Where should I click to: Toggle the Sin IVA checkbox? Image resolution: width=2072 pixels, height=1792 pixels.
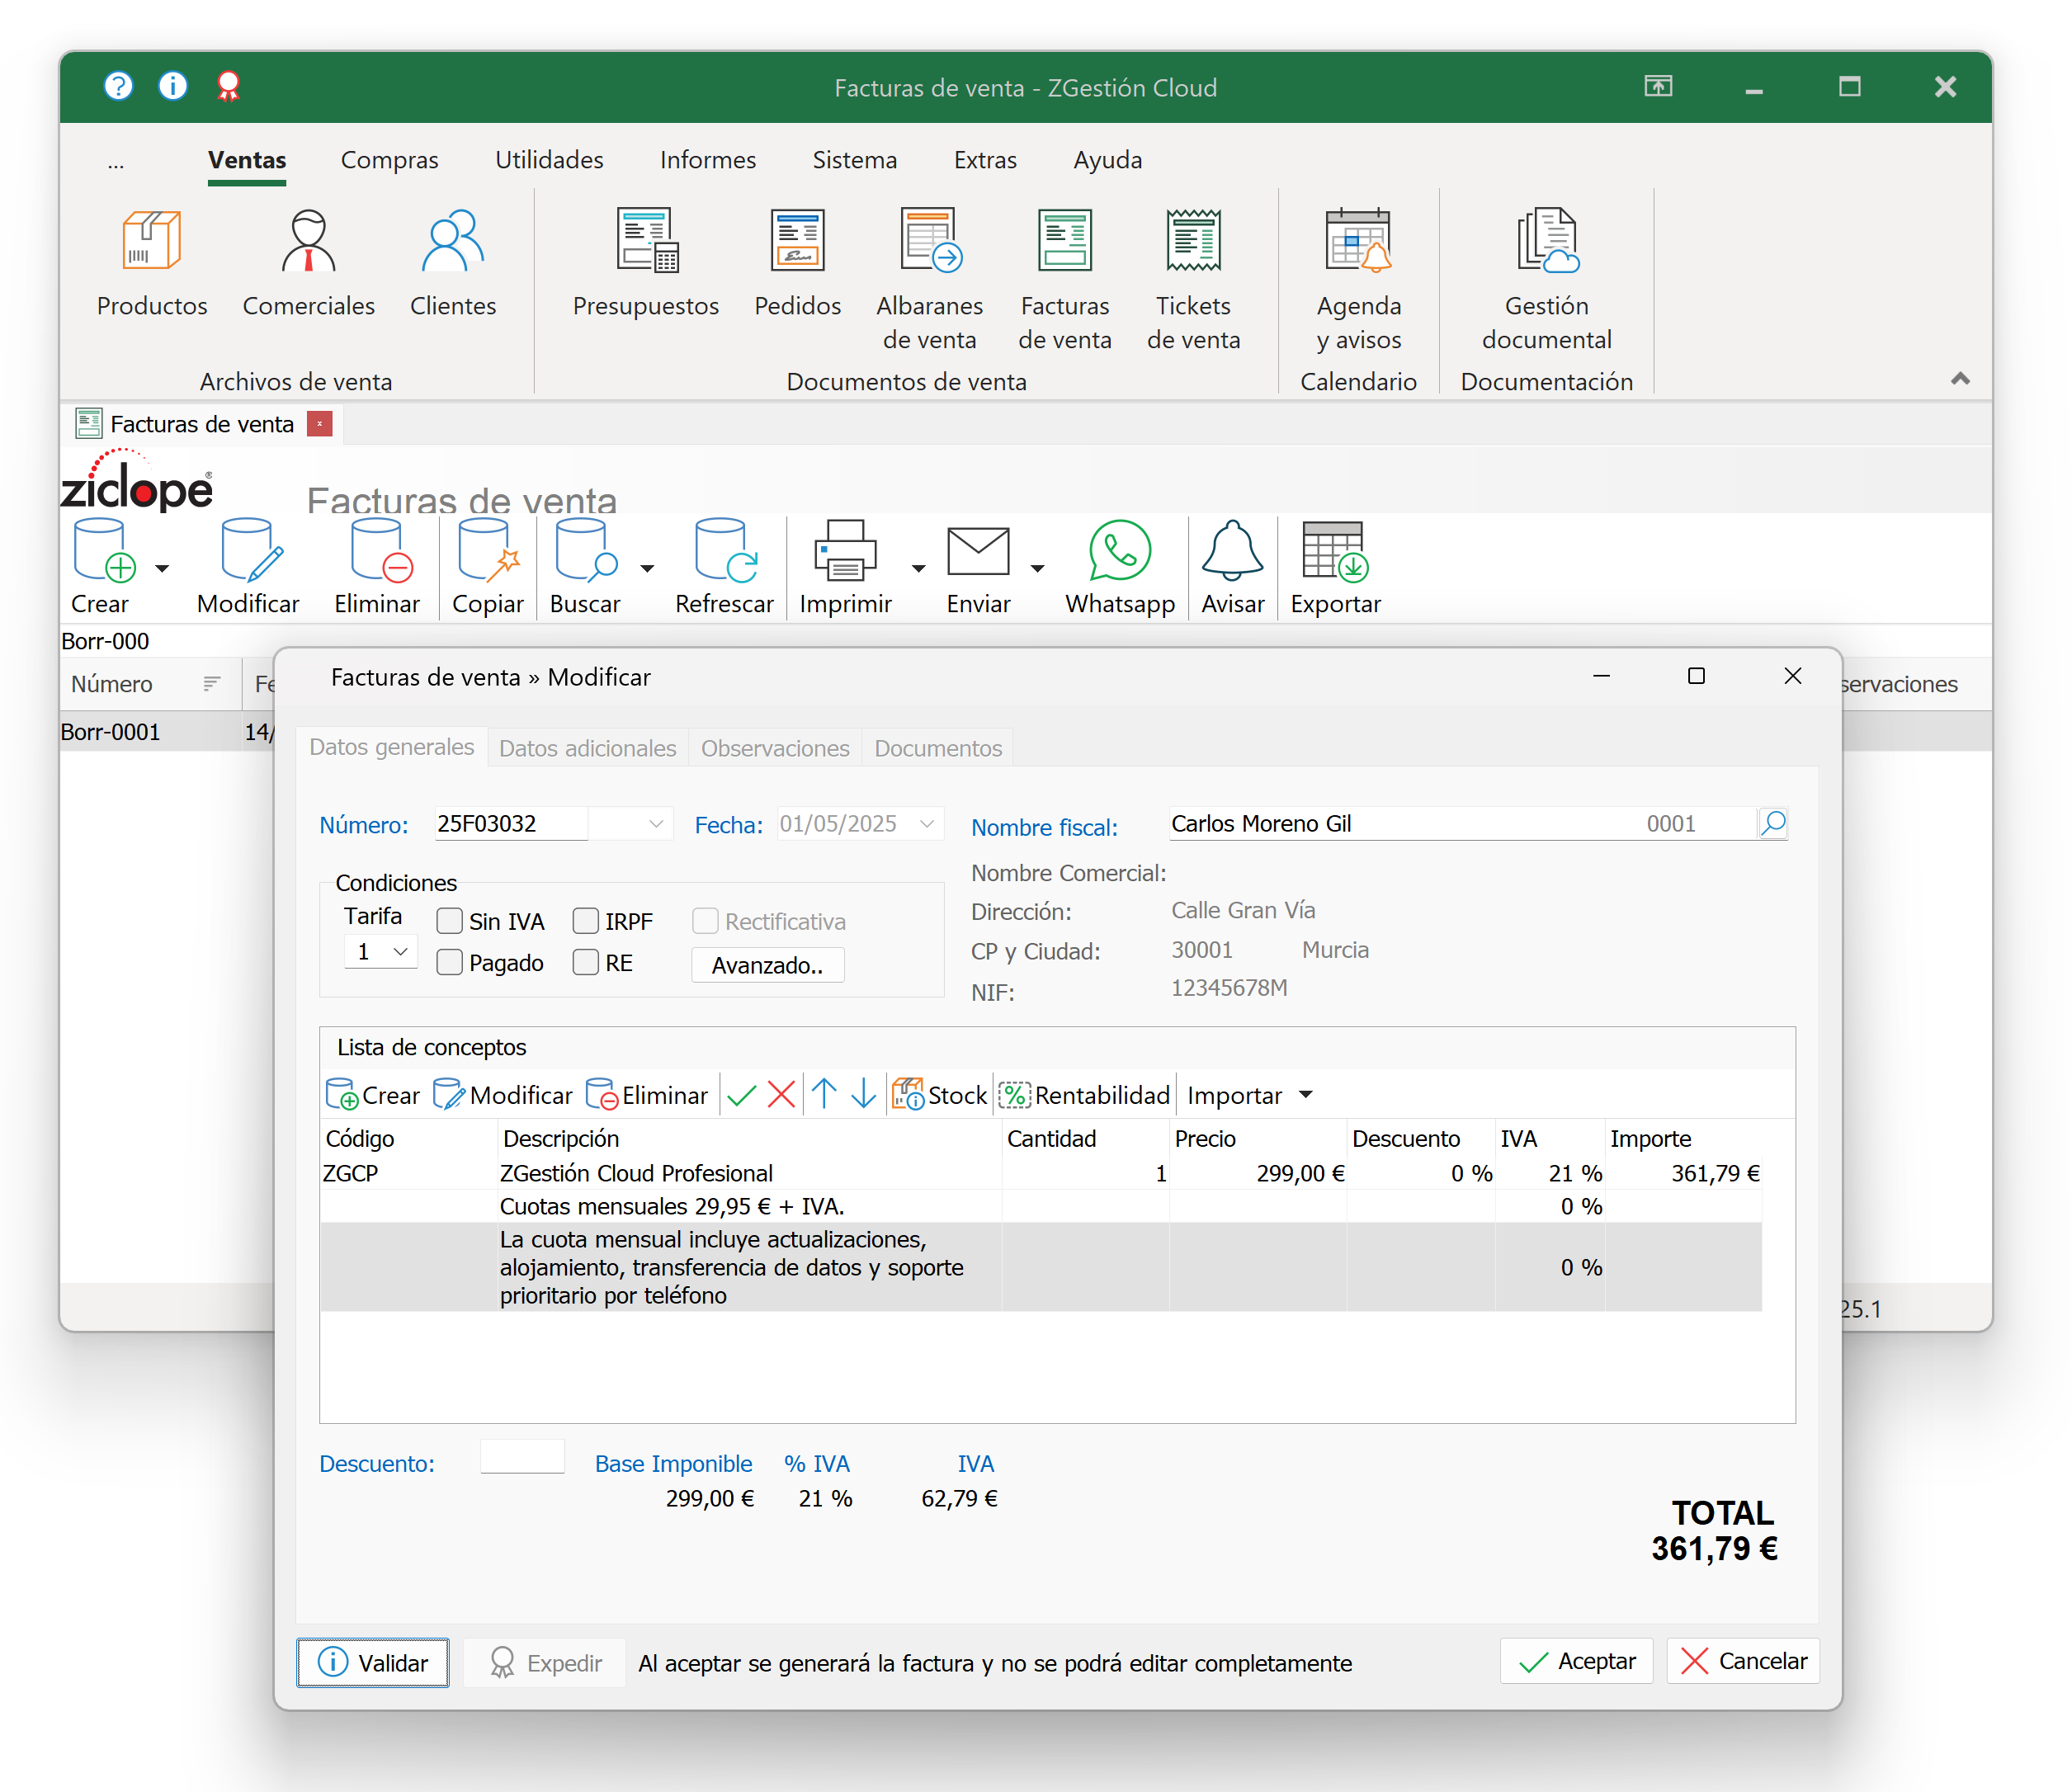[450, 920]
